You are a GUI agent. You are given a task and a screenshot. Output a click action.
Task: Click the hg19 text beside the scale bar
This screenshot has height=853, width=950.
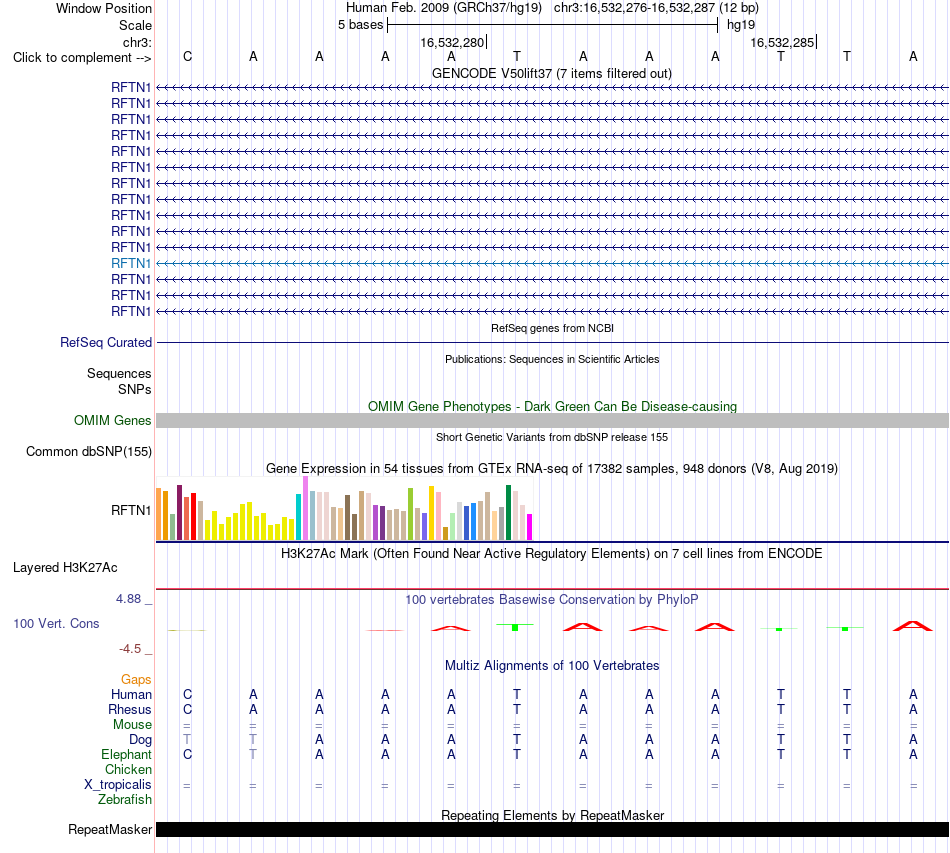pos(740,25)
